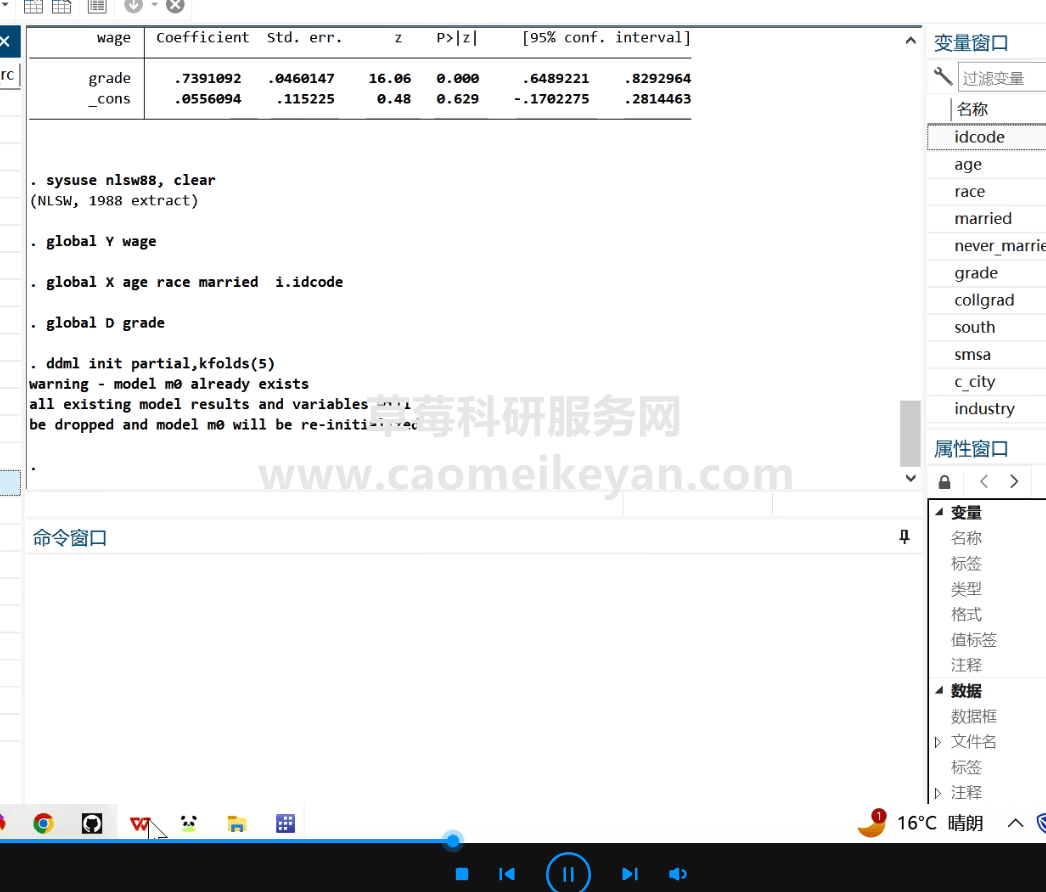This screenshot has height=892, width=1046.
Task: Select the collgrad variable
Action: point(987,300)
